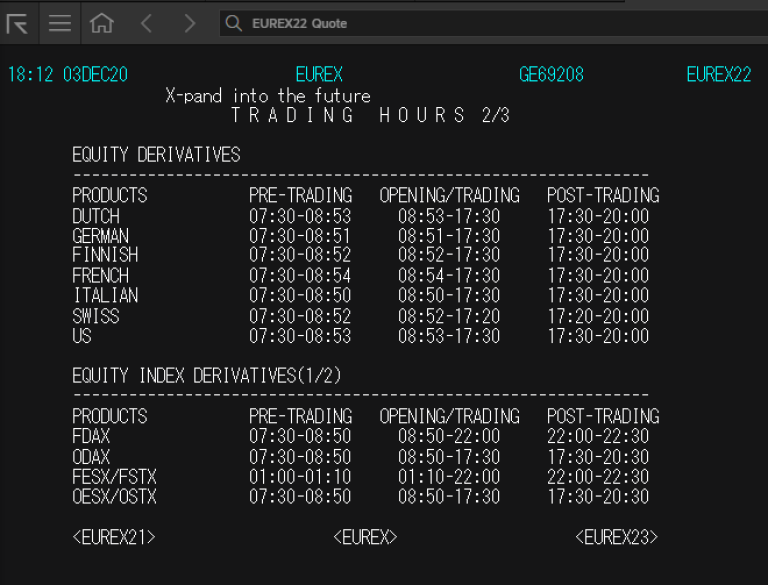Select the US product row

(x=360, y=336)
